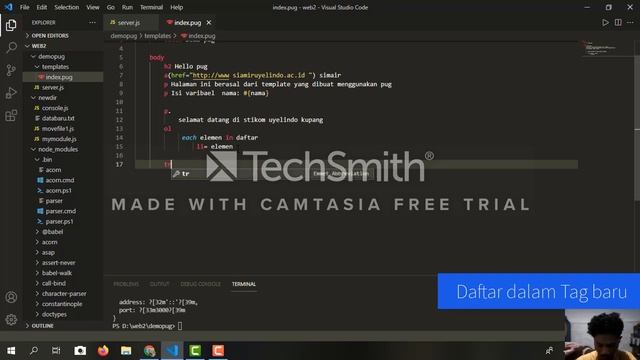This screenshot has width=640, height=360.
Task: Open the Help menu
Action: click(x=176, y=7)
